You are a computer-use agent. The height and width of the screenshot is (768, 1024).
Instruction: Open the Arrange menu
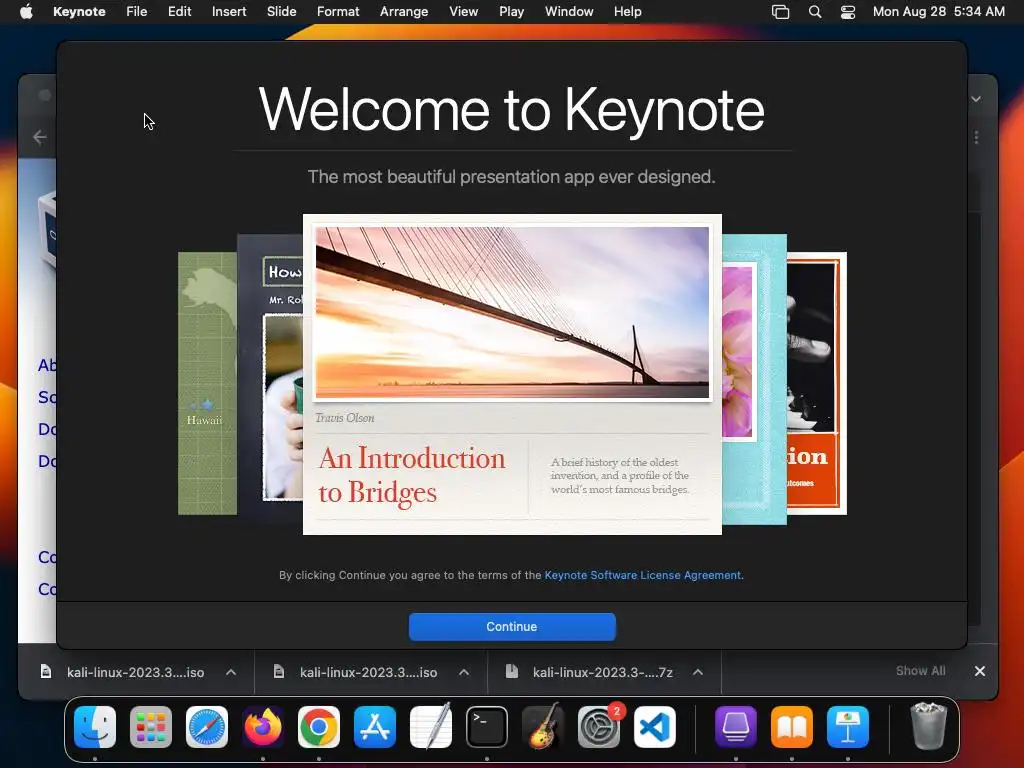(x=404, y=12)
